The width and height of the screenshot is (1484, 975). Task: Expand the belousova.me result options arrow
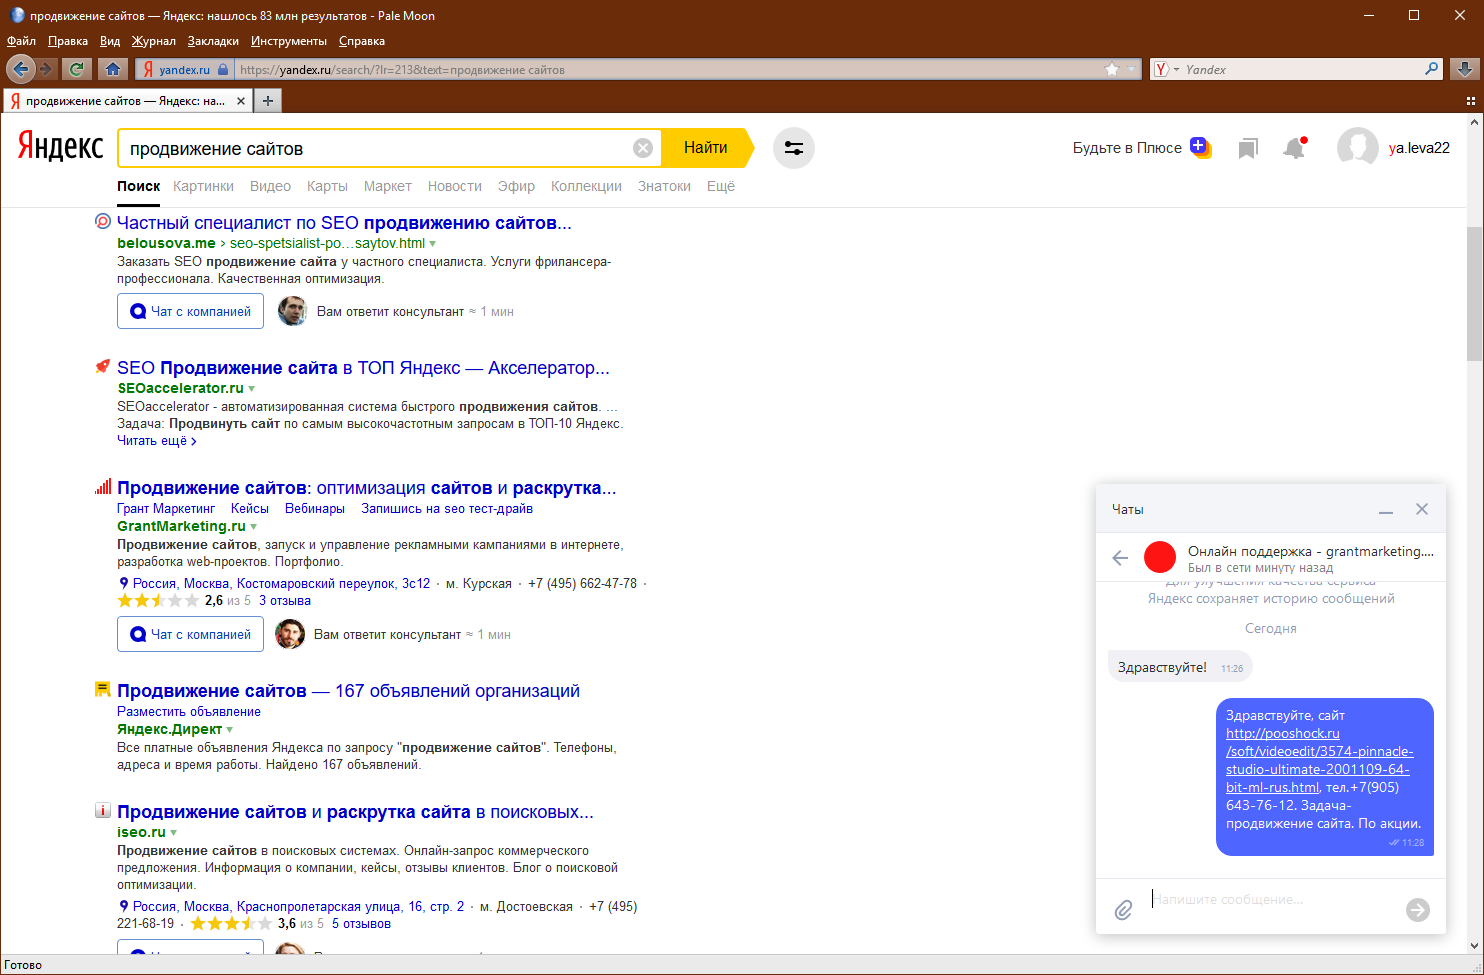pyautogui.click(x=433, y=244)
